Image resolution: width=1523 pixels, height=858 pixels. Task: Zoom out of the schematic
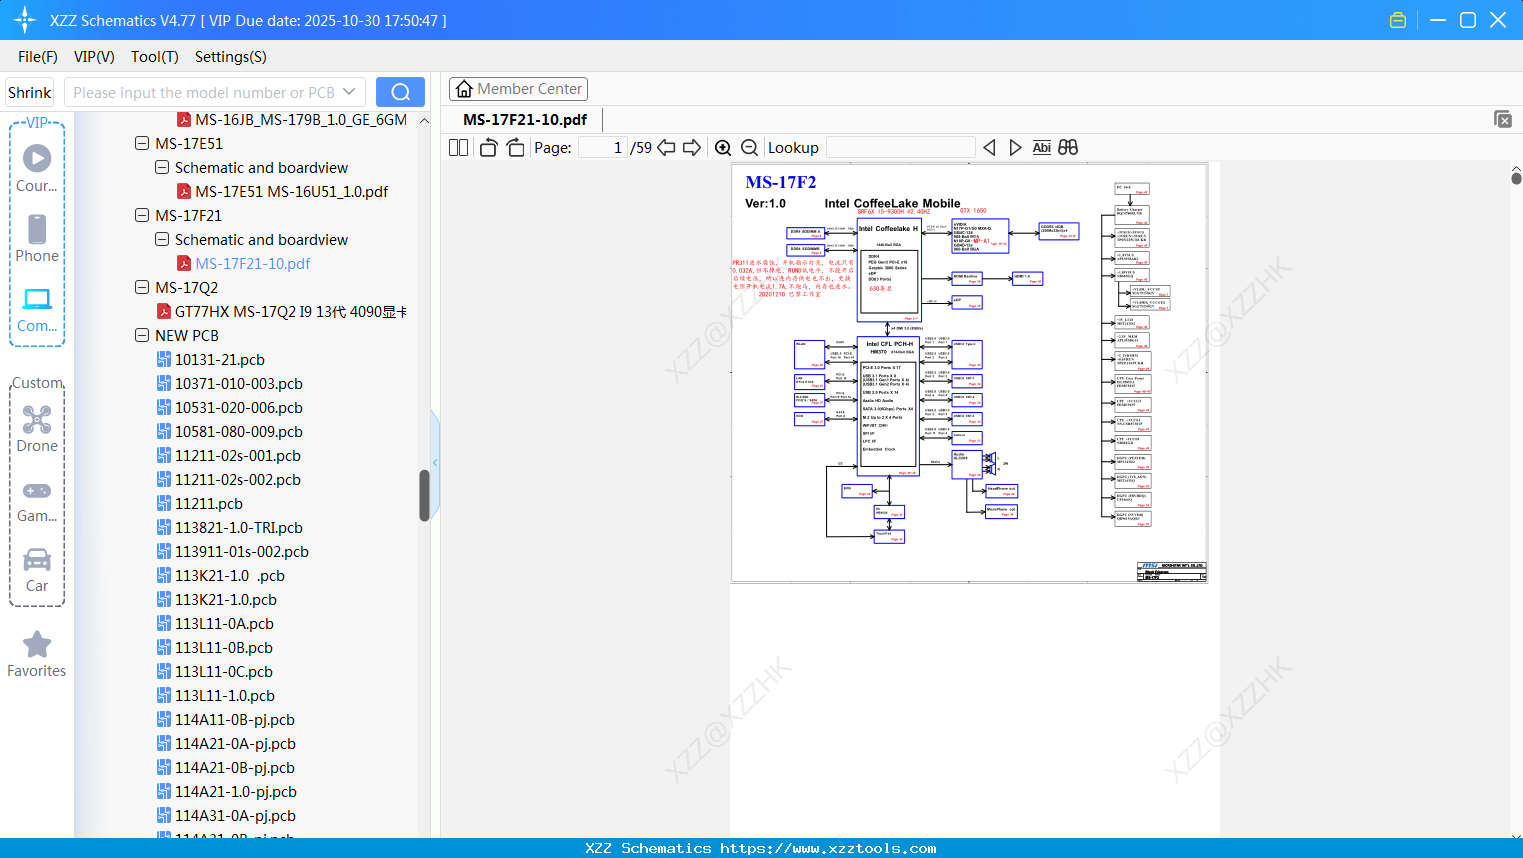749,147
